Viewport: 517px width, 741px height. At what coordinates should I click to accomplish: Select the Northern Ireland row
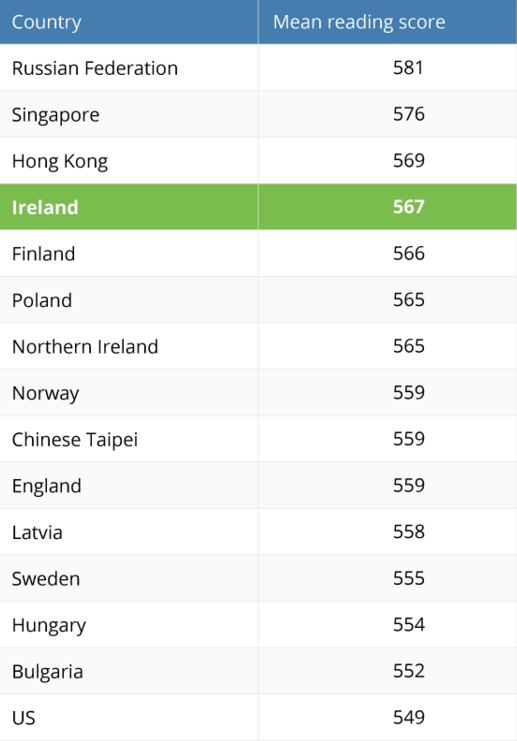click(x=258, y=346)
